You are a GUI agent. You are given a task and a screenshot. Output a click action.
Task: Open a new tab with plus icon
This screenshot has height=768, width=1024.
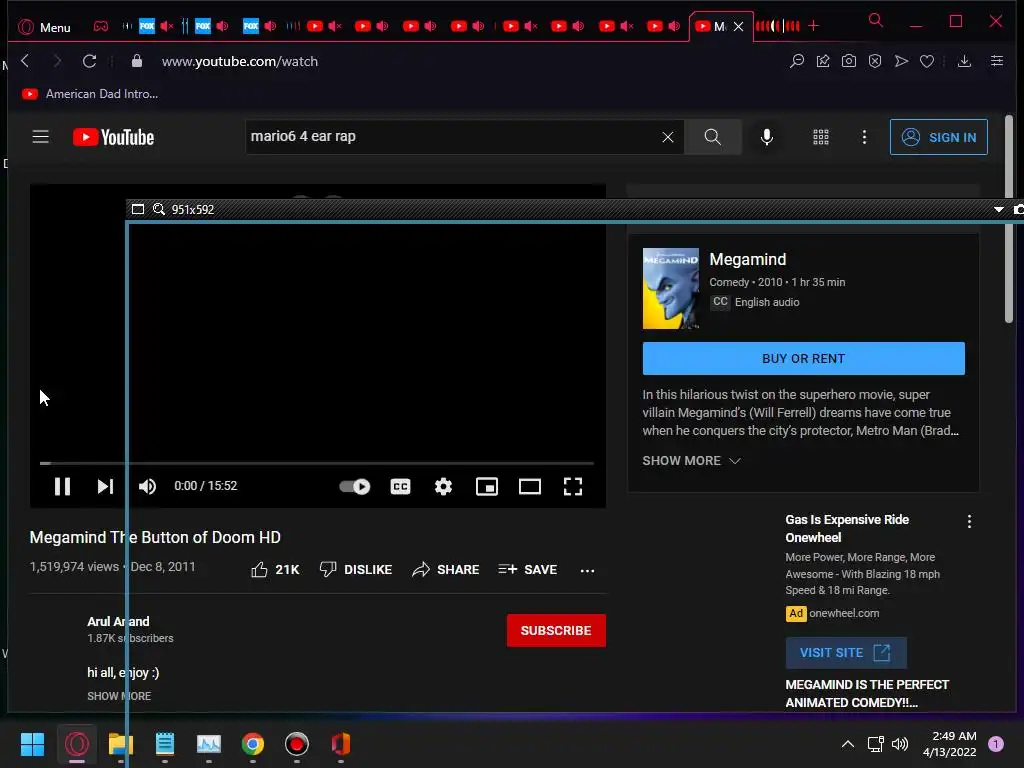tap(813, 26)
